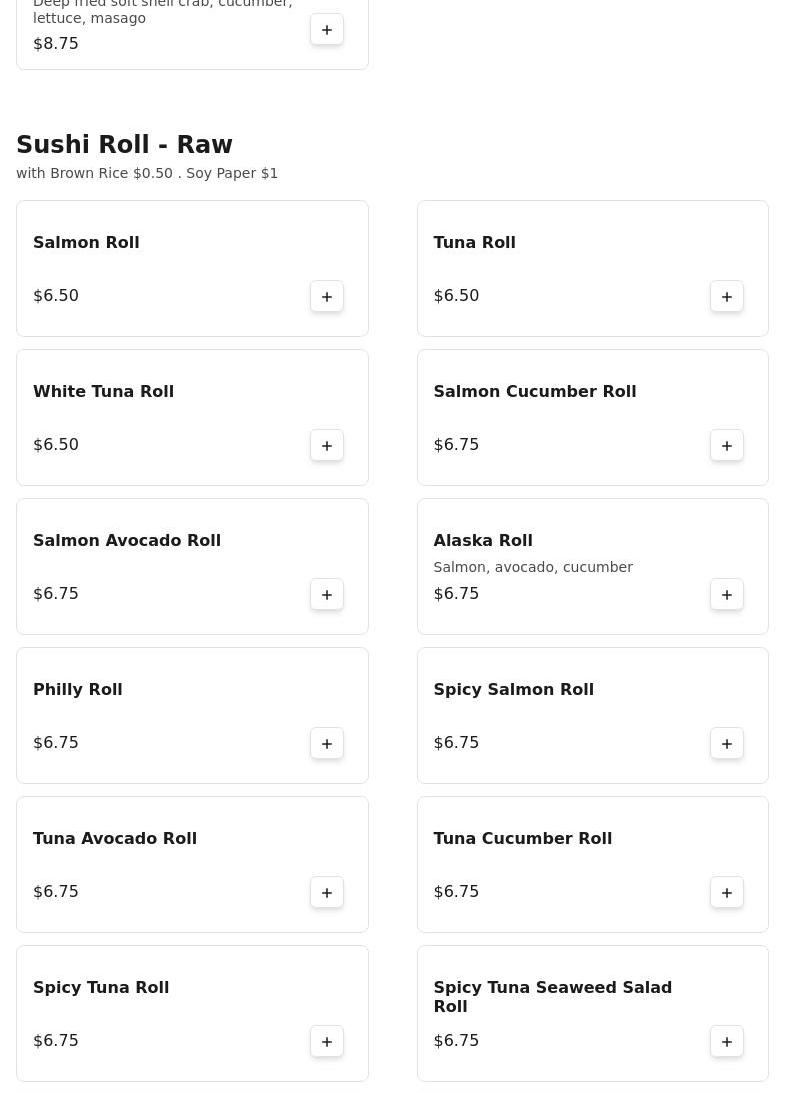The width and height of the screenshot is (785, 1093).
Task: Add Salmon Roll to the order
Action: [x=327, y=296]
